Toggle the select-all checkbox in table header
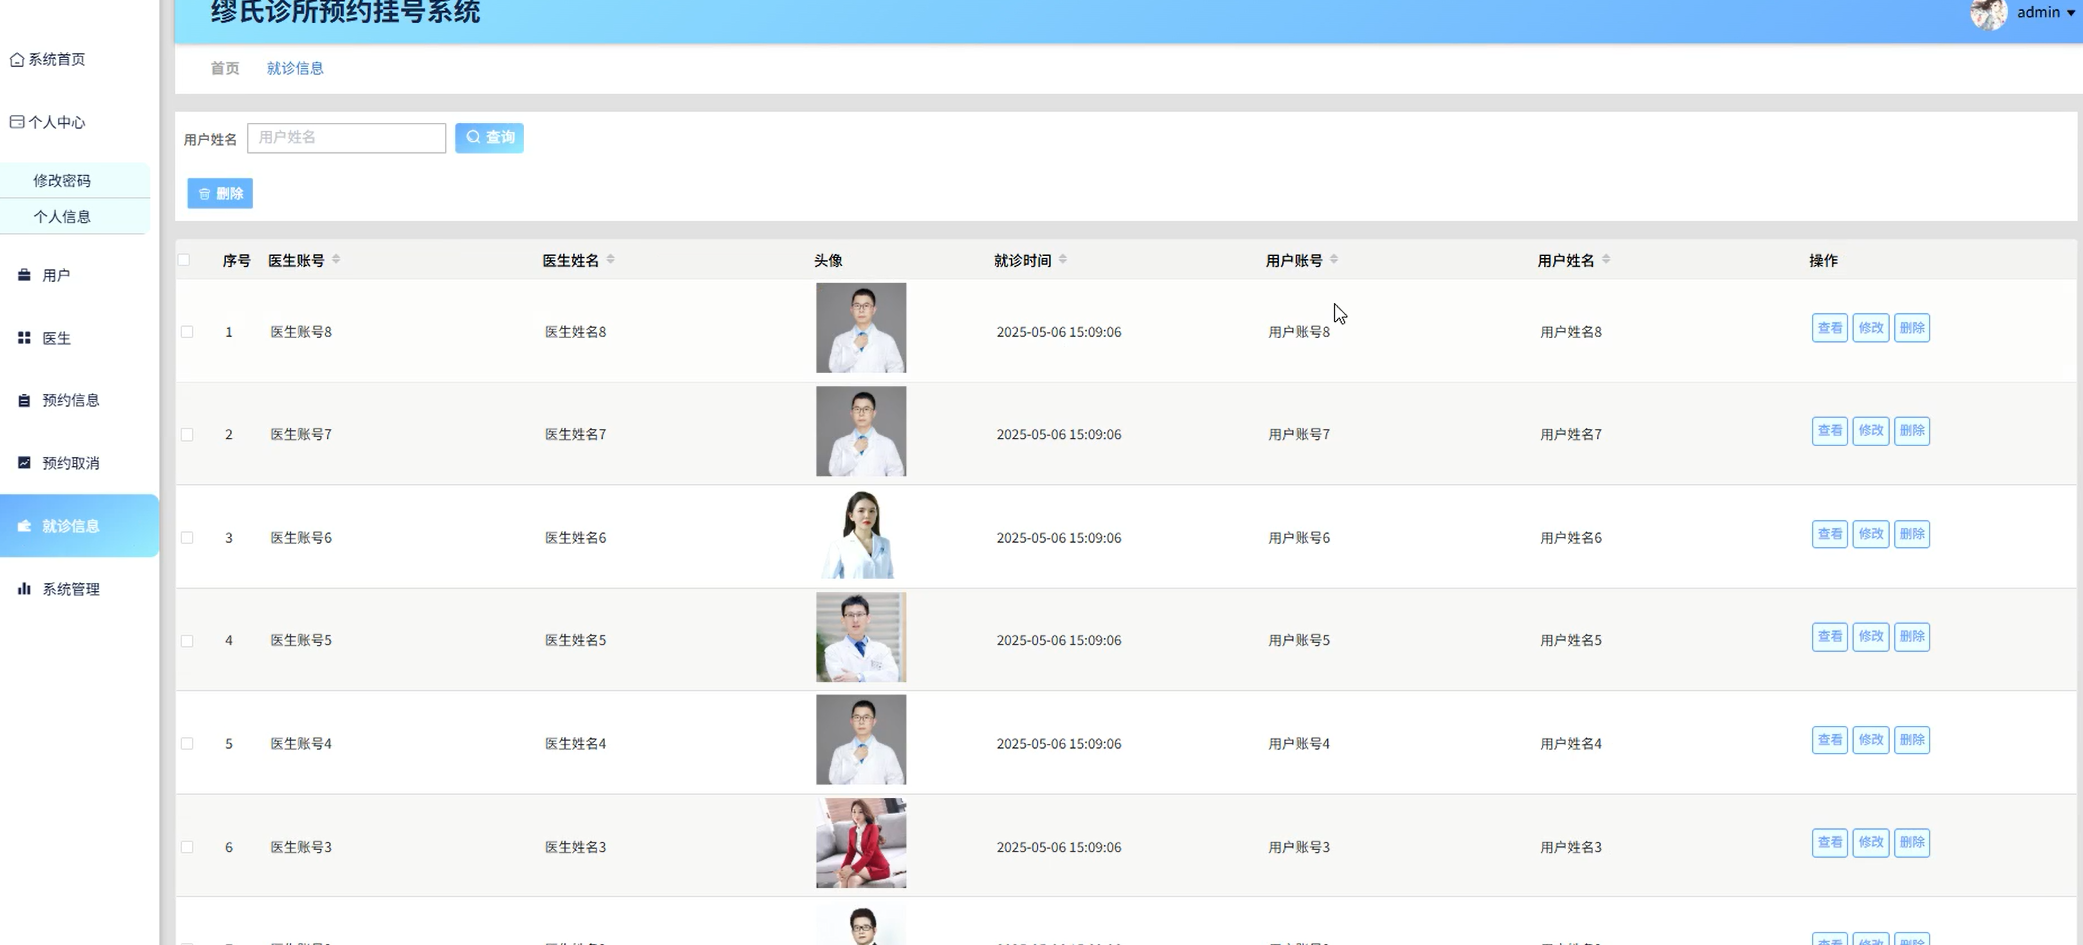The image size is (2083, 945). pos(184,260)
